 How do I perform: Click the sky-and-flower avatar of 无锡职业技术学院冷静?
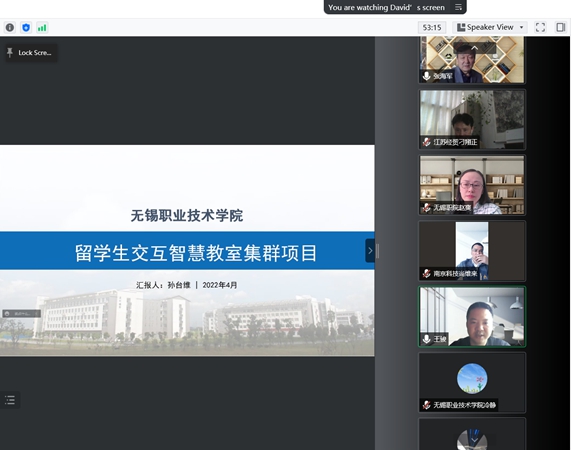point(472,378)
